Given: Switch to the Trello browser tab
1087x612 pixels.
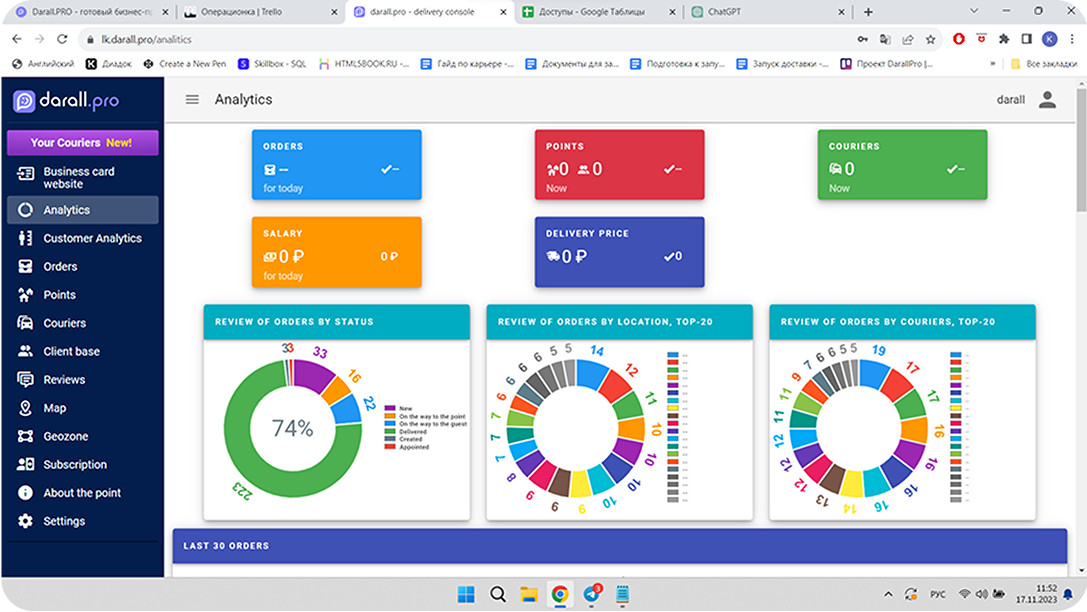Looking at the screenshot, I should coord(260,12).
